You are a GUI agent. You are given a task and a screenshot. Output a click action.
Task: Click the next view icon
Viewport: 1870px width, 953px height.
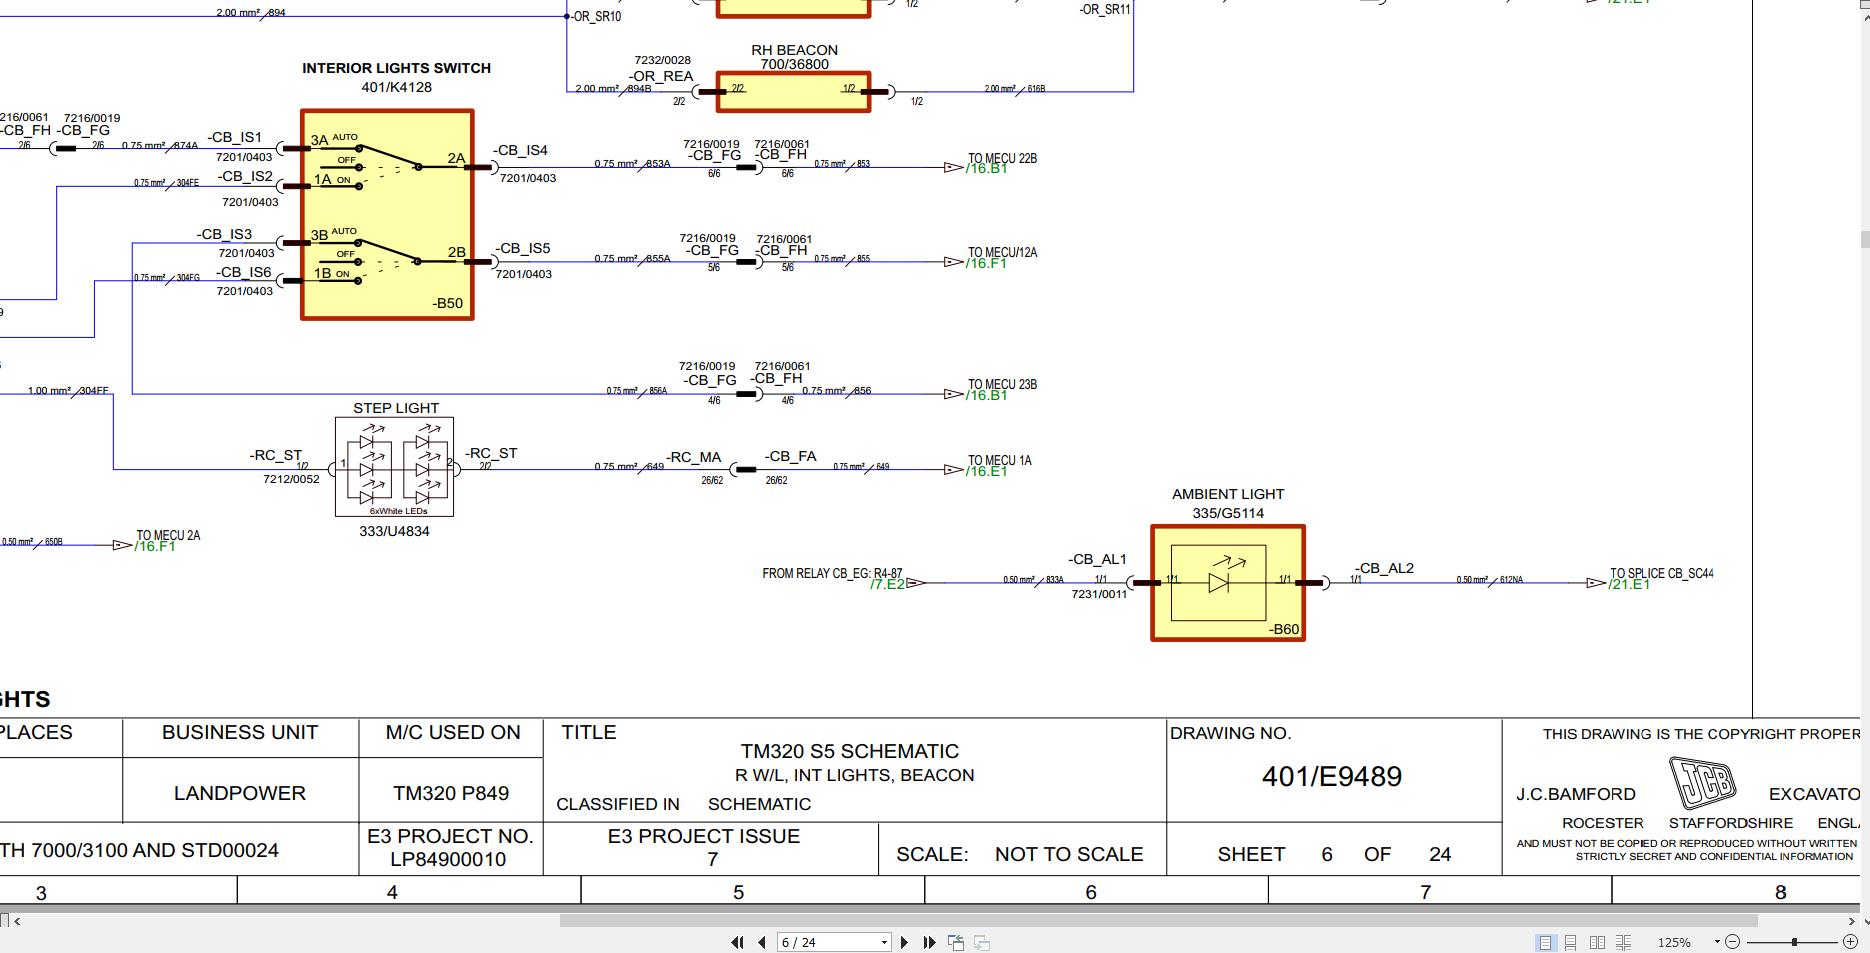tap(982, 942)
